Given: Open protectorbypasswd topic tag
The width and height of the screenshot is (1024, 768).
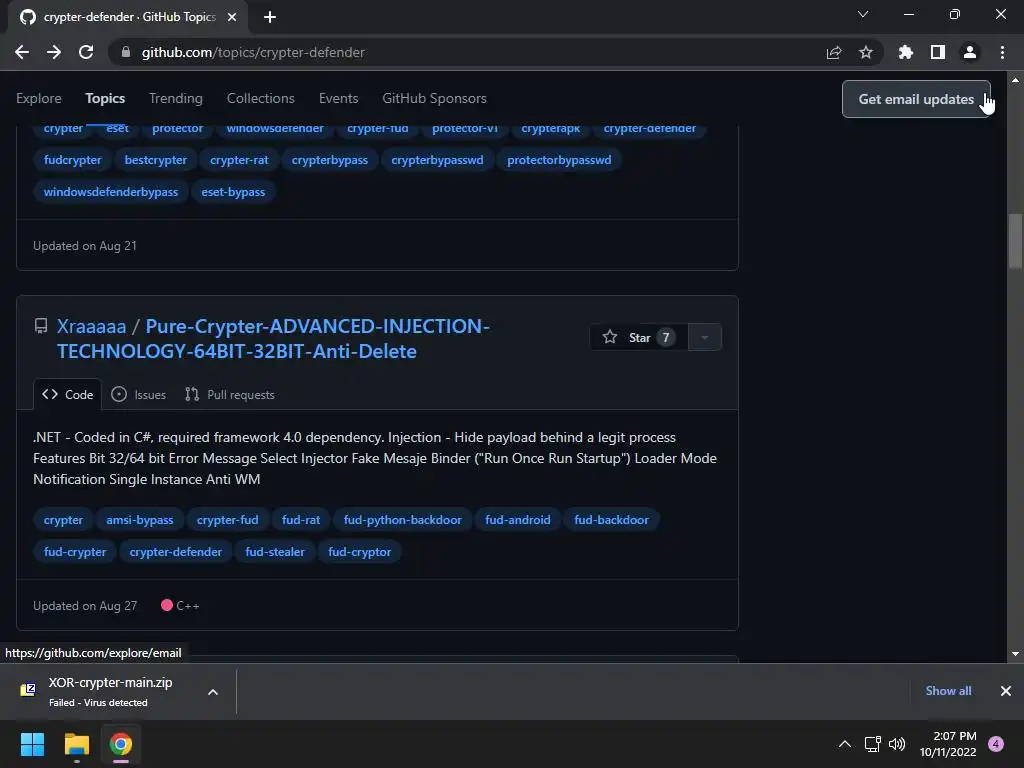Looking at the screenshot, I should pyautogui.click(x=559, y=160).
